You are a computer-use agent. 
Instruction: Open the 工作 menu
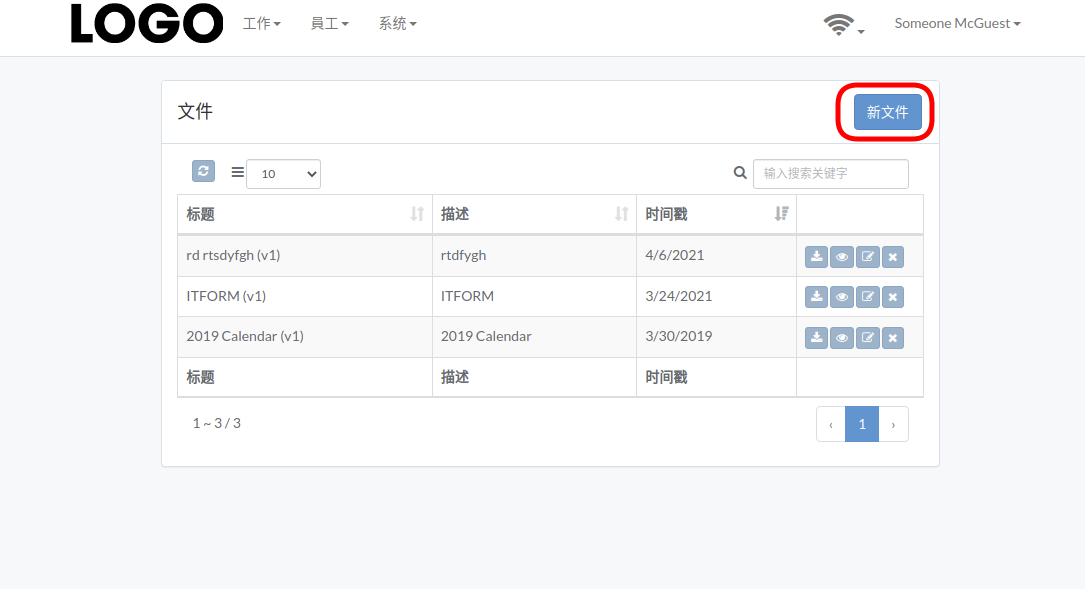pyautogui.click(x=262, y=24)
